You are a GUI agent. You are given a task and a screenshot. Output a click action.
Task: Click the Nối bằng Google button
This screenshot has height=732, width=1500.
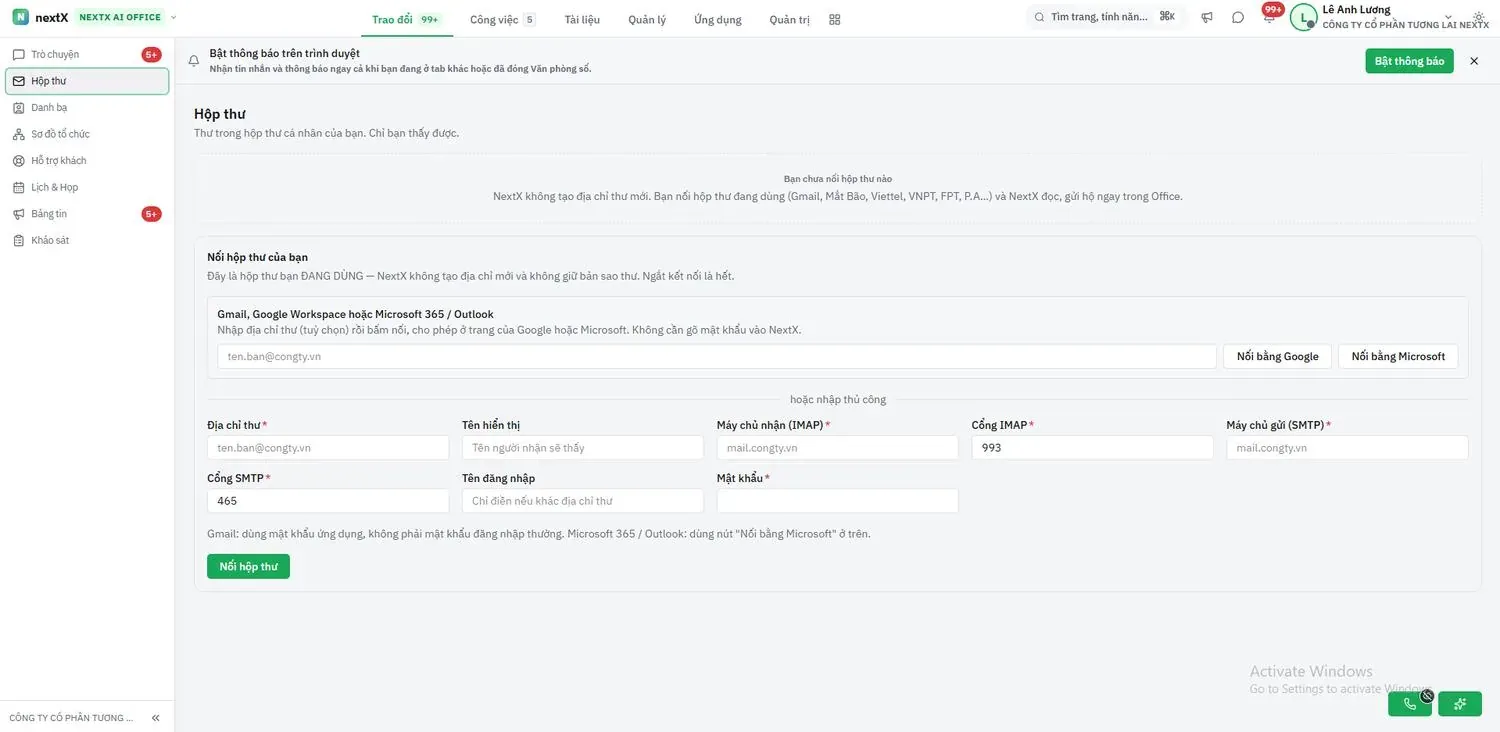click(x=1277, y=356)
